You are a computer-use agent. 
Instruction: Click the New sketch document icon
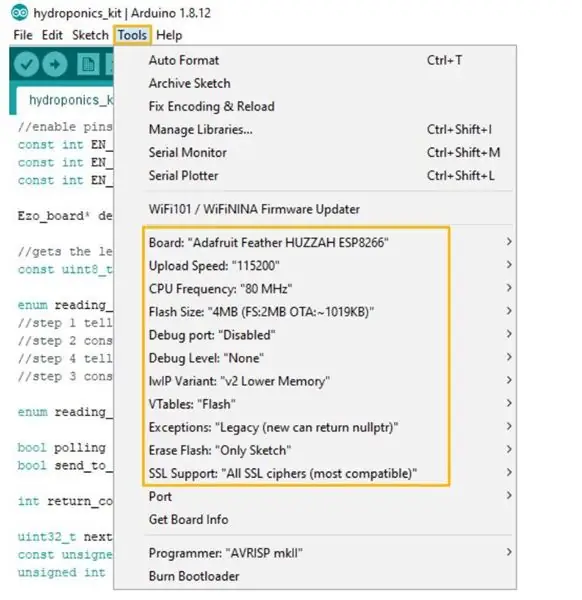(88, 64)
